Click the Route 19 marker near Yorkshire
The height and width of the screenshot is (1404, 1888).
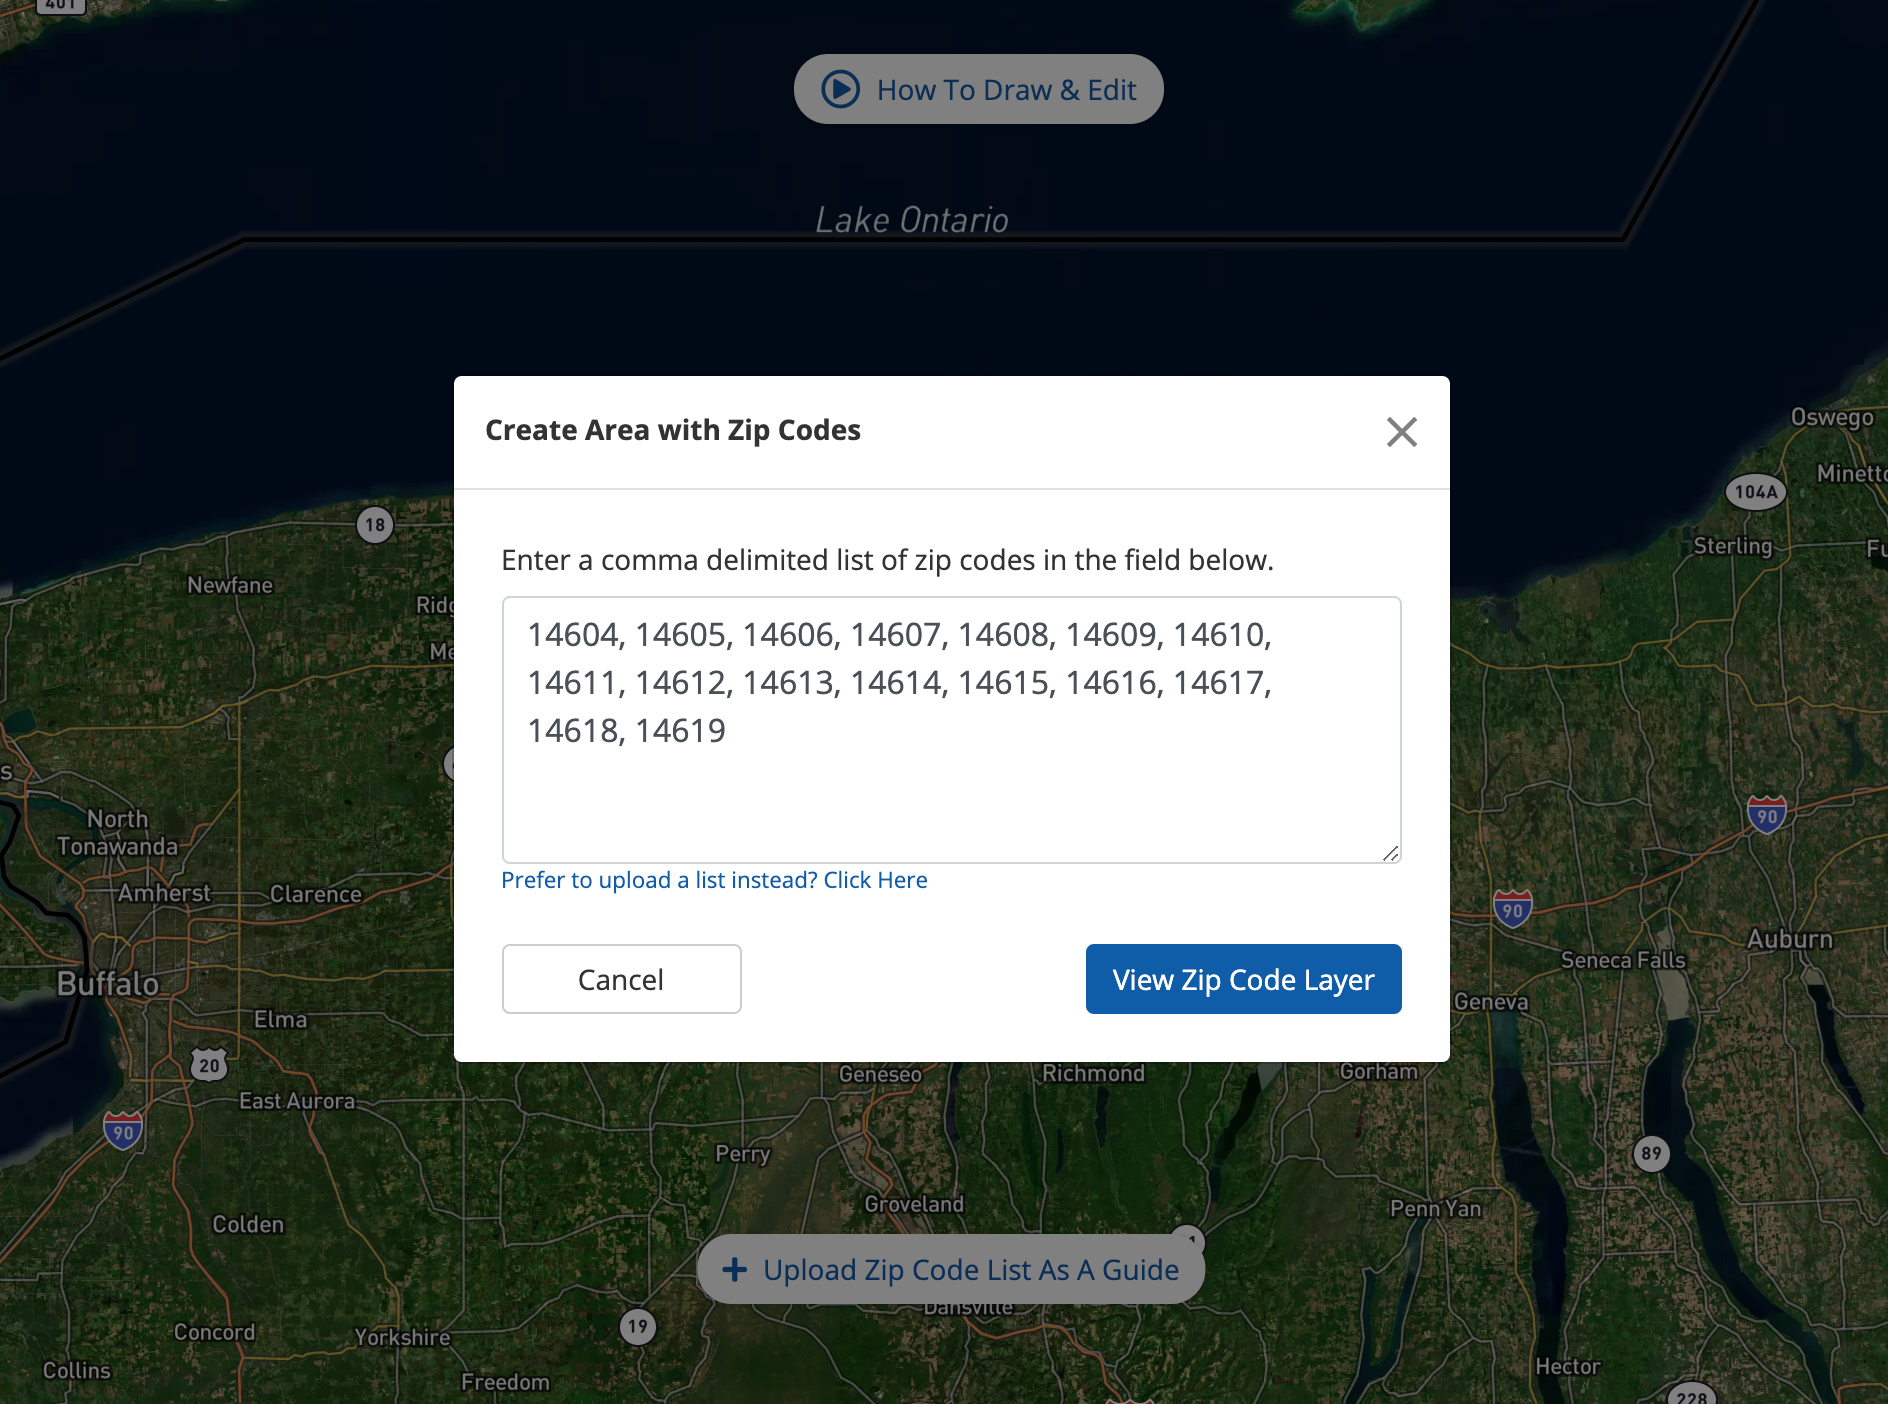(x=638, y=1327)
